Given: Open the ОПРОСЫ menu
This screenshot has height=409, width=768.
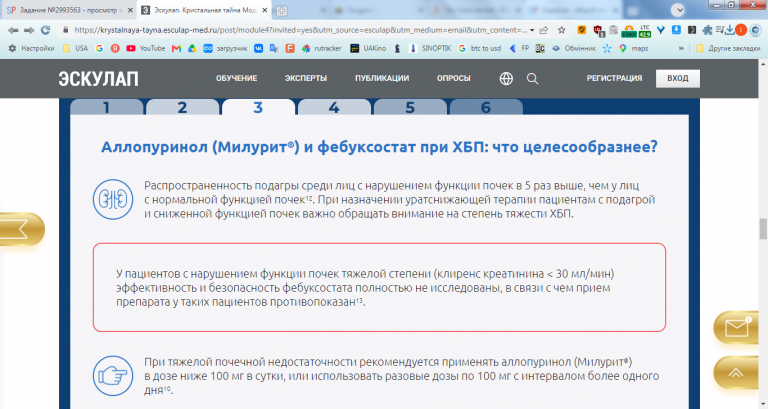Looking at the screenshot, I should (x=454, y=78).
